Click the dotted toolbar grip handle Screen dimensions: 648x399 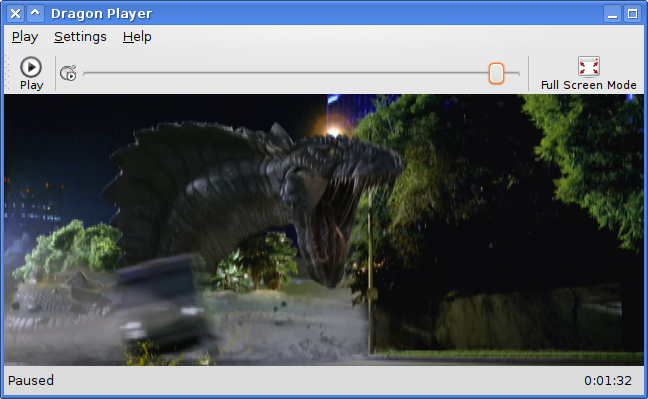7,73
